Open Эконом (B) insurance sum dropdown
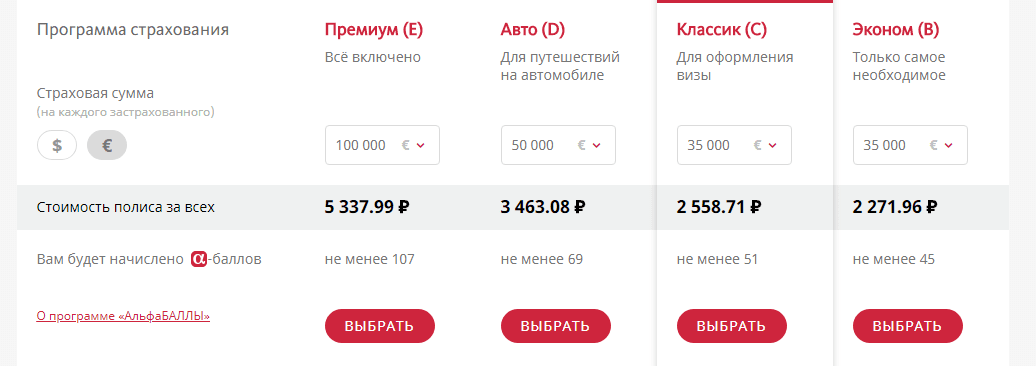1036x366 pixels. [x=910, y=145]
